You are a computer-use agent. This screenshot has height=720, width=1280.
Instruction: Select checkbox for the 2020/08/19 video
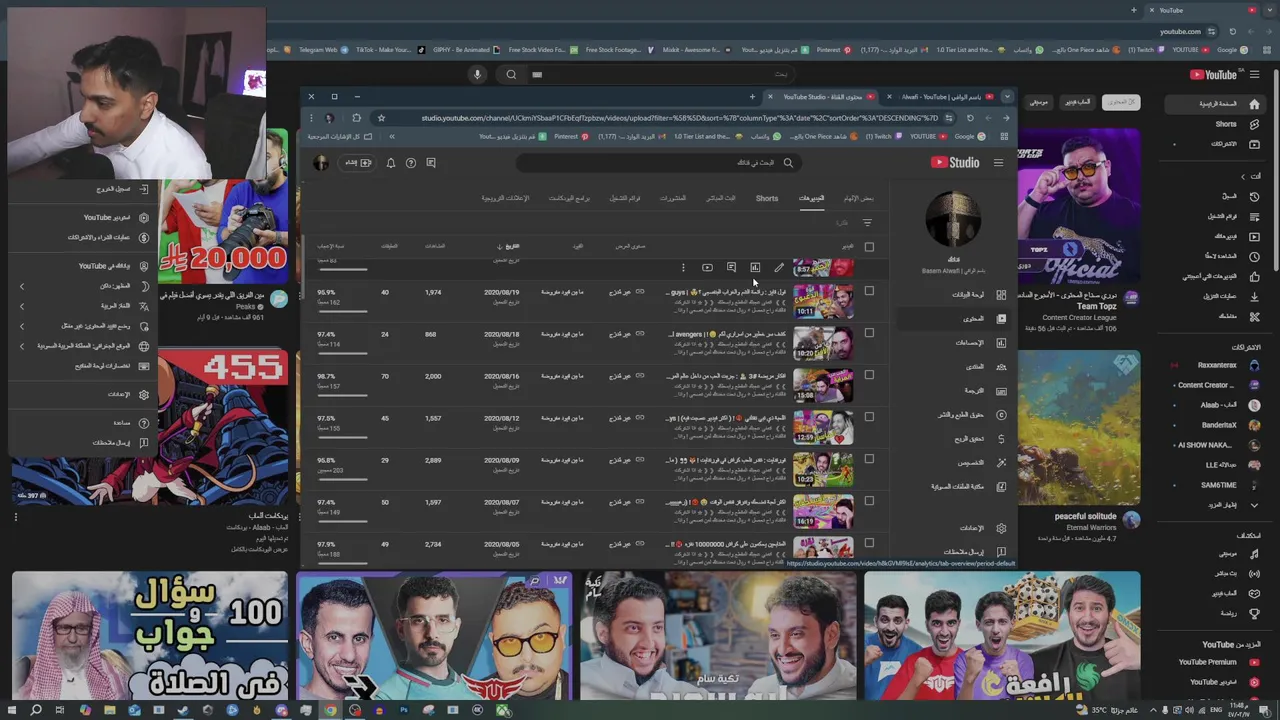pos(869,292)
